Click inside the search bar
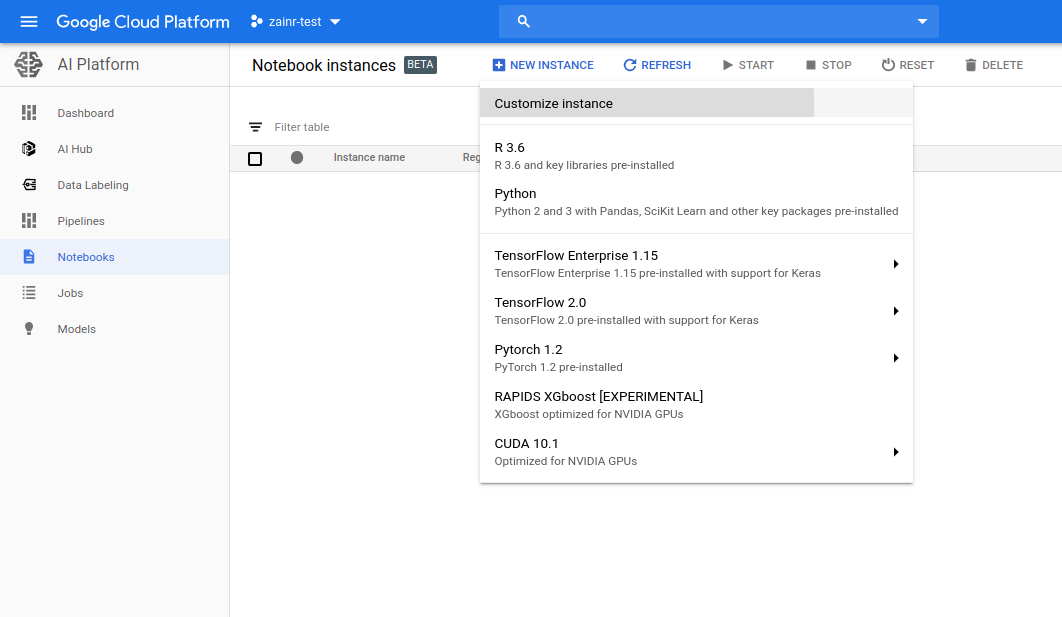This screenshot has width=1062, height=617. tap(700, 21)
